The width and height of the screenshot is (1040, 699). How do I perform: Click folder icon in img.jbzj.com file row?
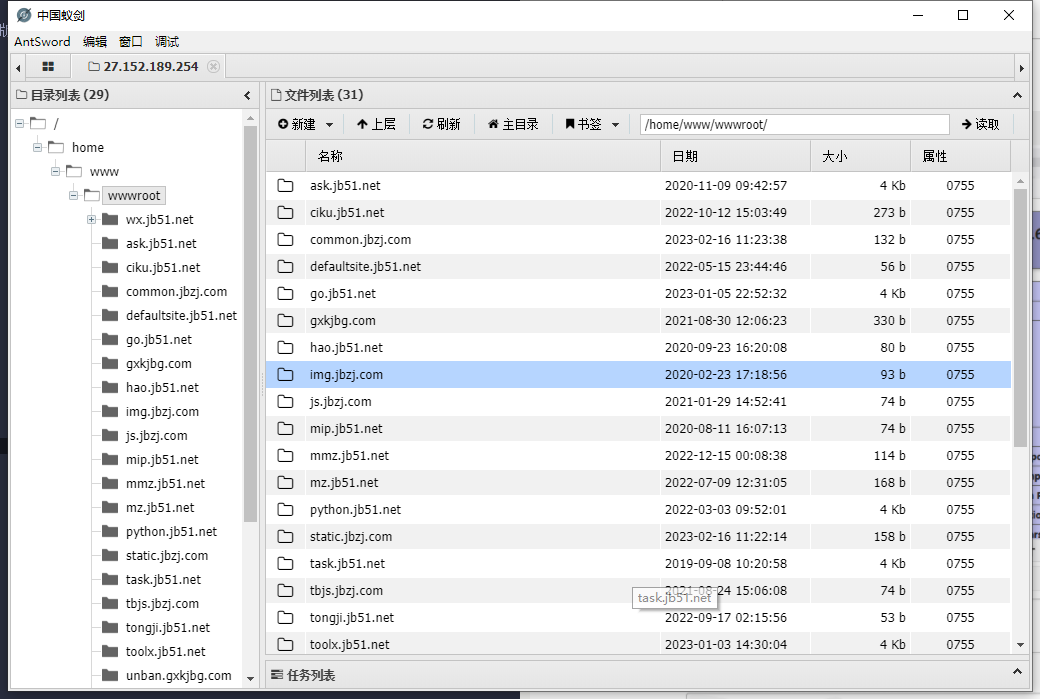(x=285, y=375)
